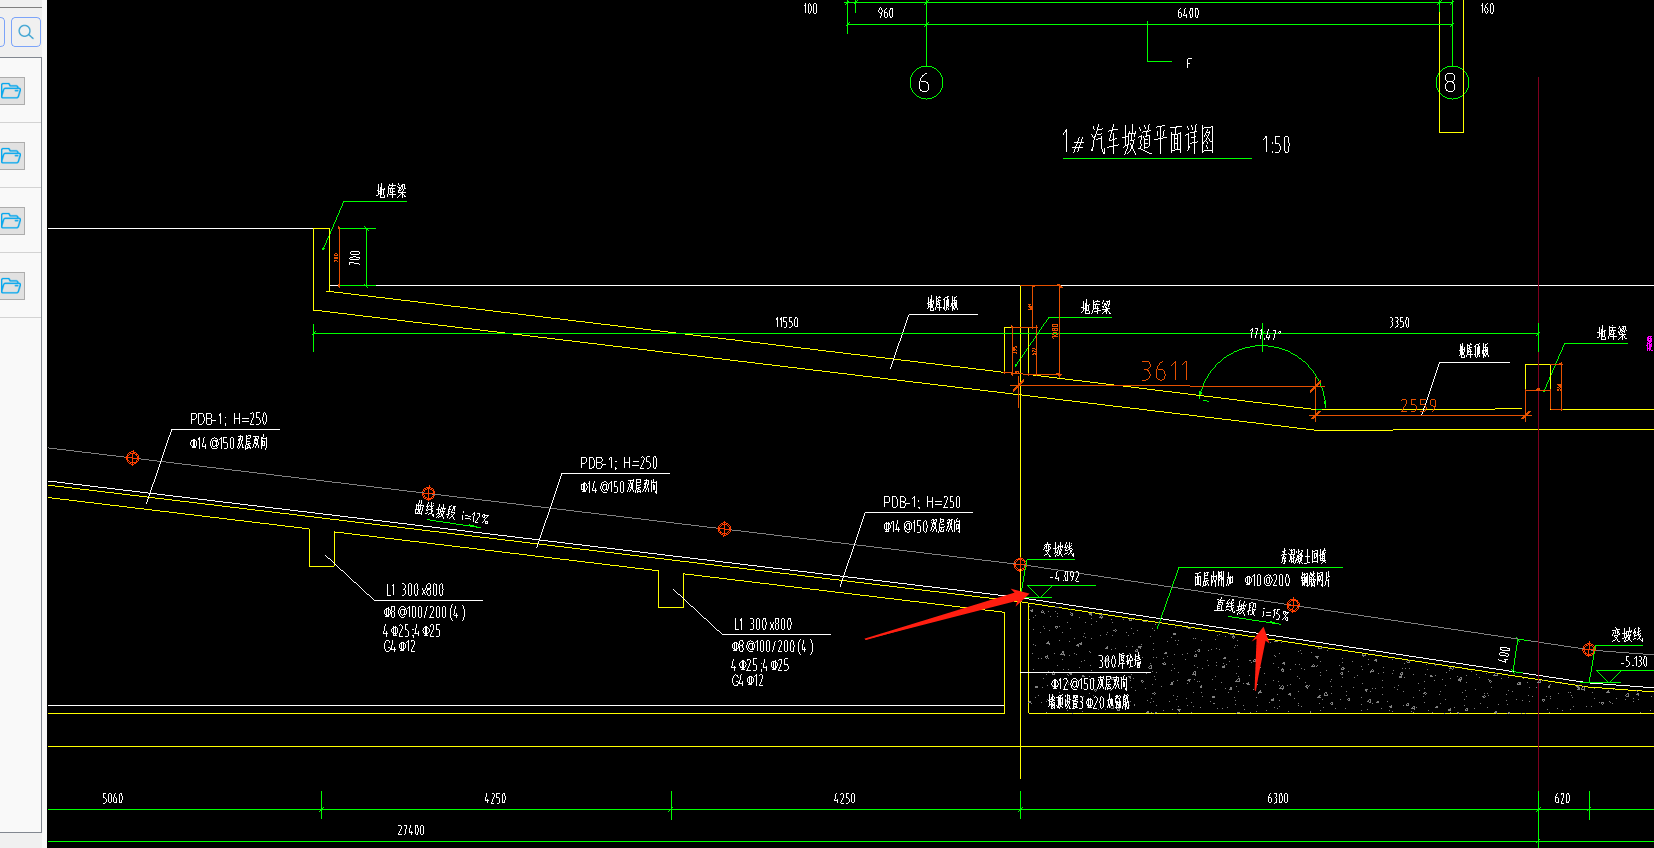
Task: Click grid axis bubble number 6
Action: coord(926,82)
